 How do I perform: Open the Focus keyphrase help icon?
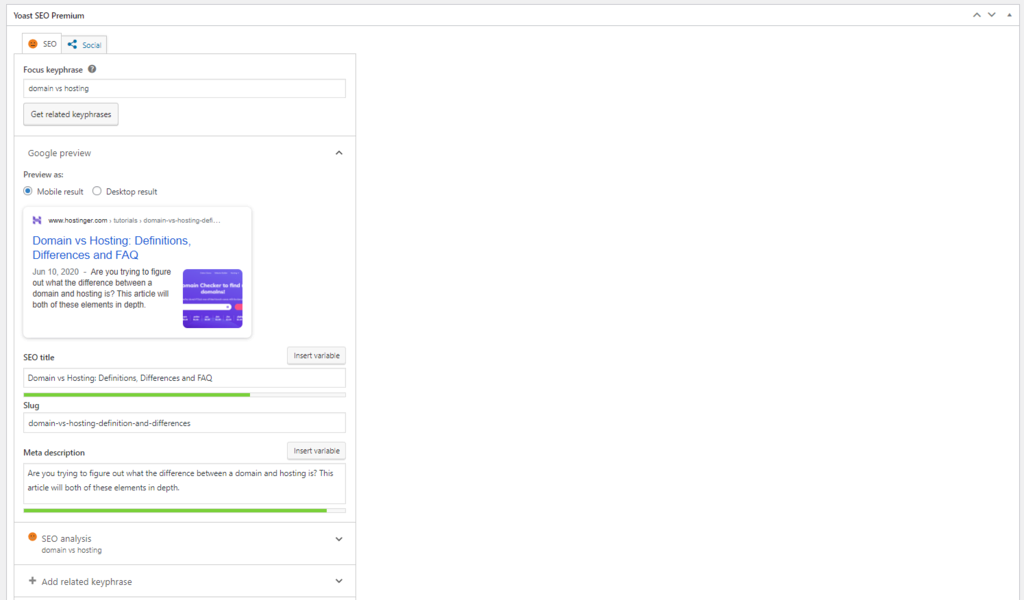tap(92, 69)
